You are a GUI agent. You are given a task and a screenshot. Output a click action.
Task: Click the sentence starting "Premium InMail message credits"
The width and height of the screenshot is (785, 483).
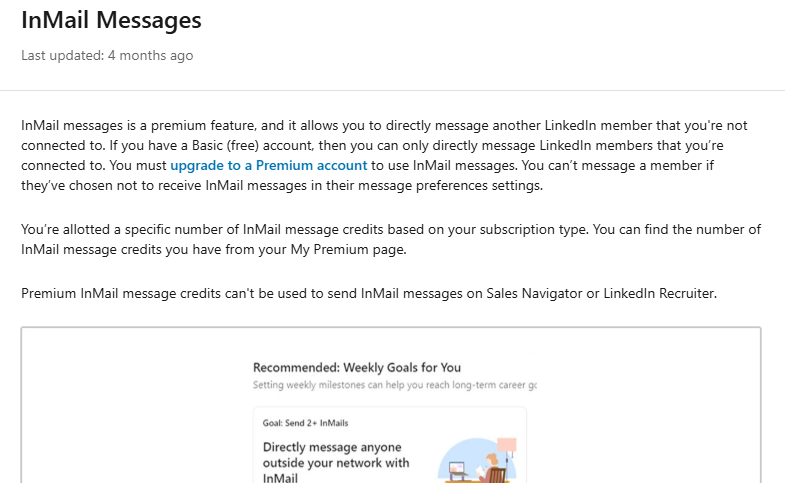coord(369,293)
